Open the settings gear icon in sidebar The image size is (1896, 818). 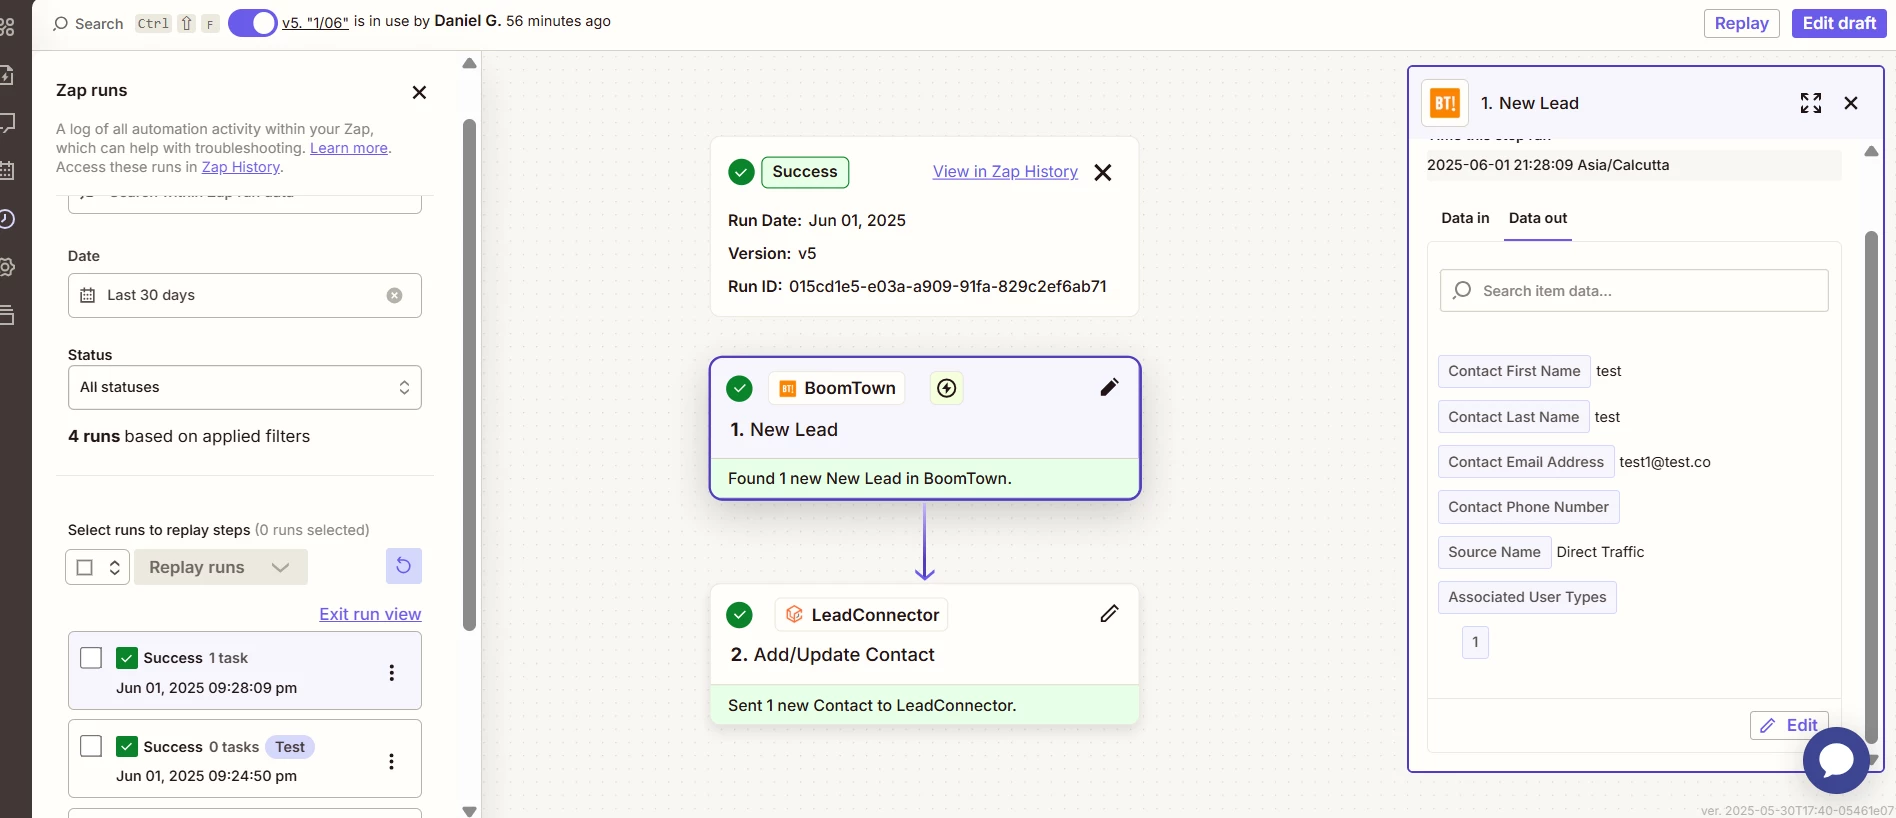point(6,267)
